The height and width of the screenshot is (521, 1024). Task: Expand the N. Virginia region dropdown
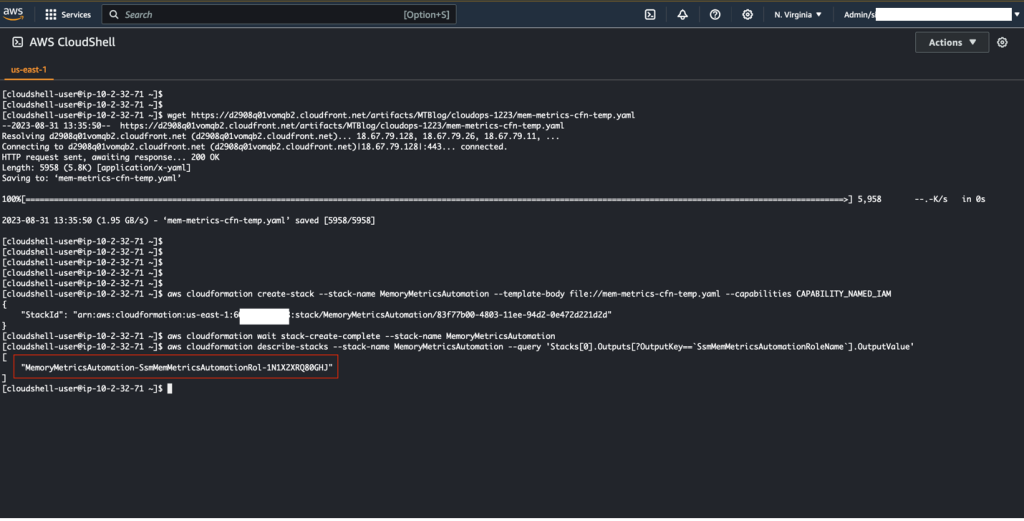(797, 14)
